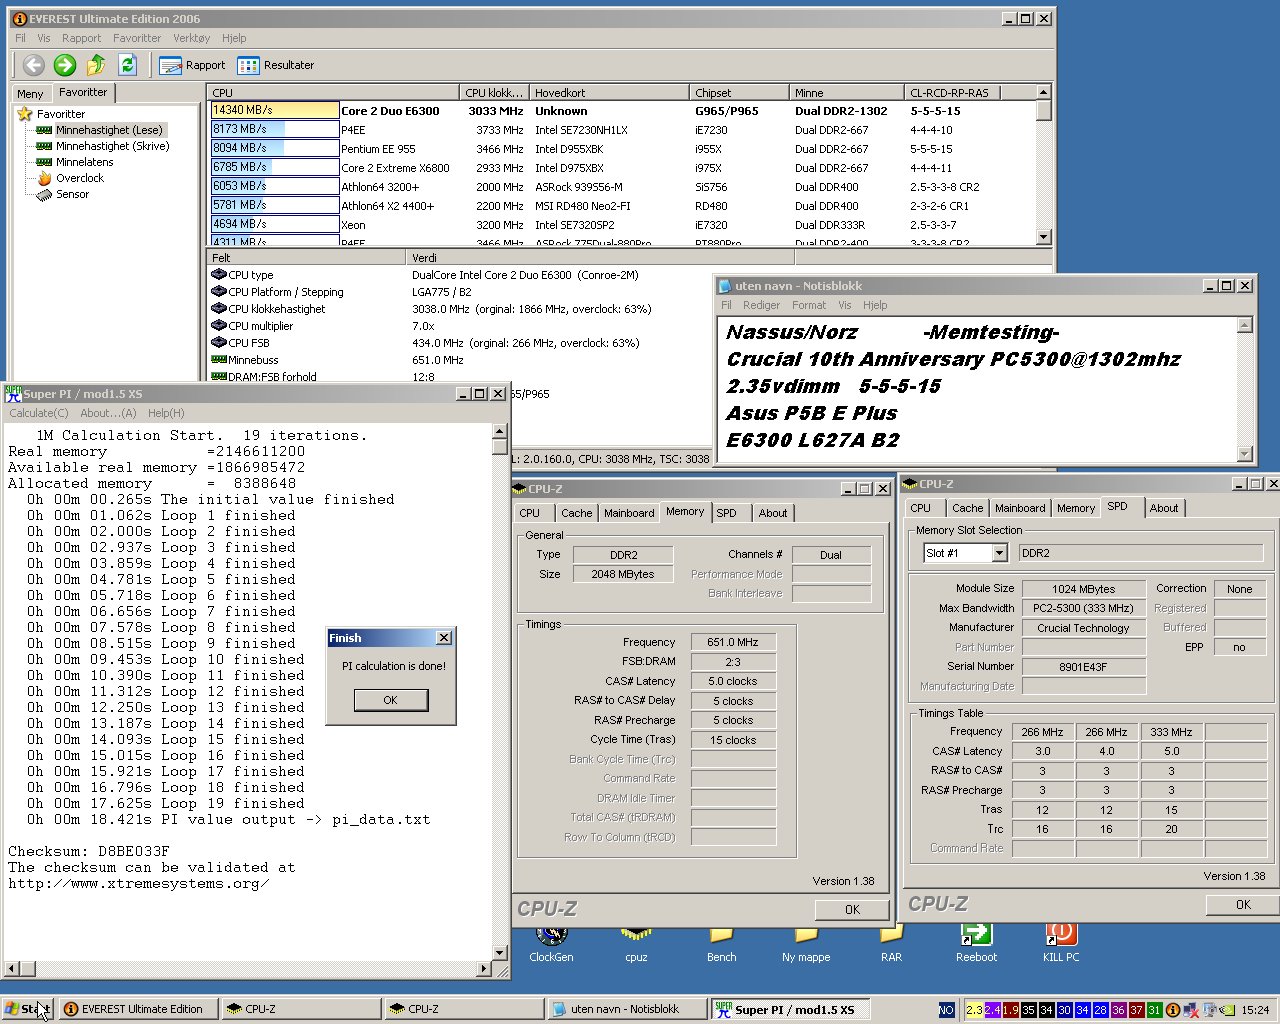The width and height of the screenshot is (1280, 1024).
Task: Open the Vis menu in EVEREST
Action: 44,38
